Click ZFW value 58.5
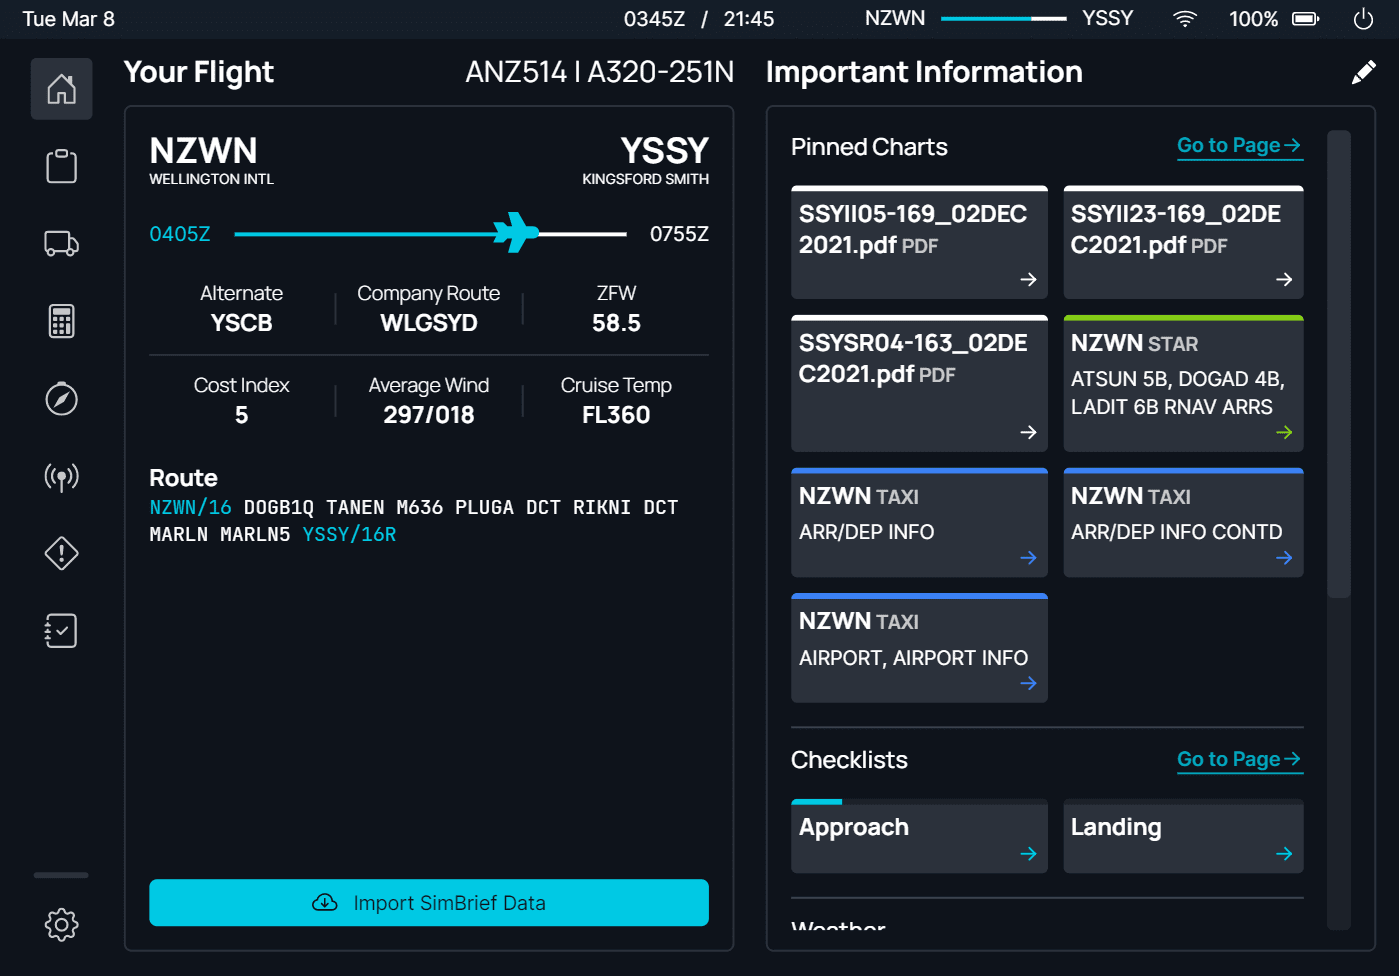The image size is (1399, 976). coord(616,323)
